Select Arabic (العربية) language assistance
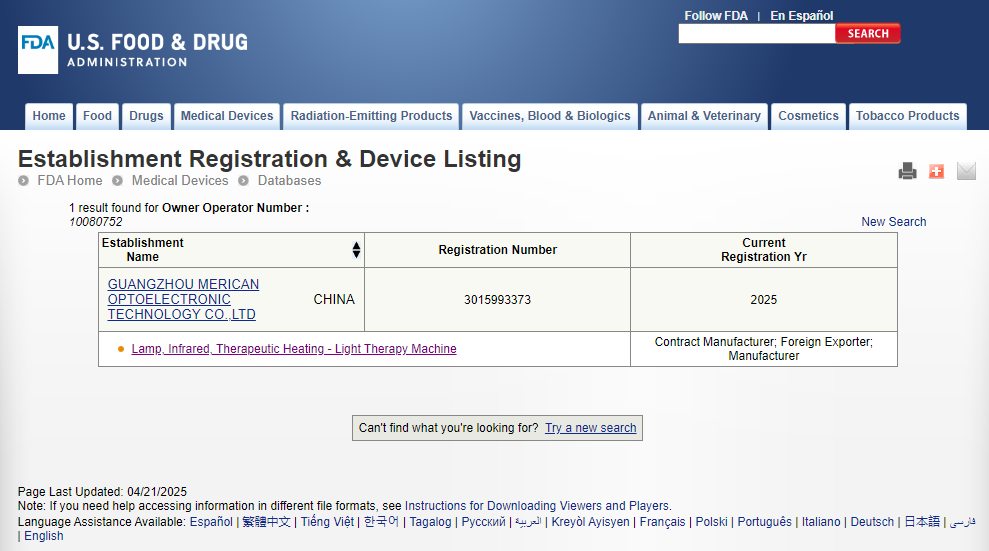The height and width of the screenshot is (551, 989). click(528, 522)
